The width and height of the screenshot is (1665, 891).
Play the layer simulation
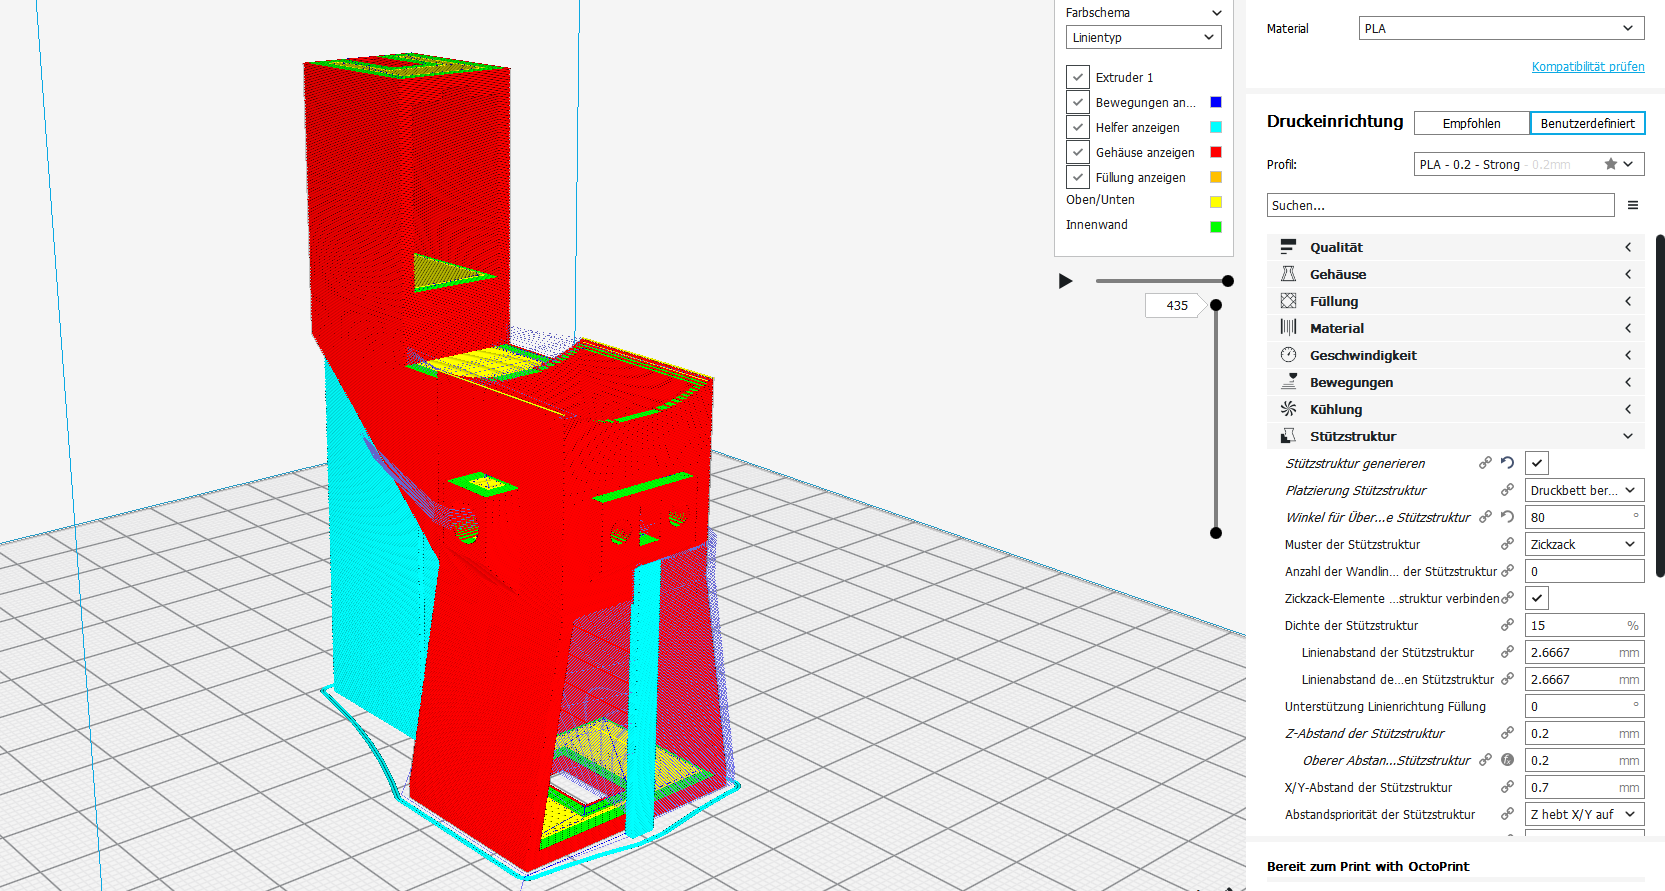tap(1066, 281)
